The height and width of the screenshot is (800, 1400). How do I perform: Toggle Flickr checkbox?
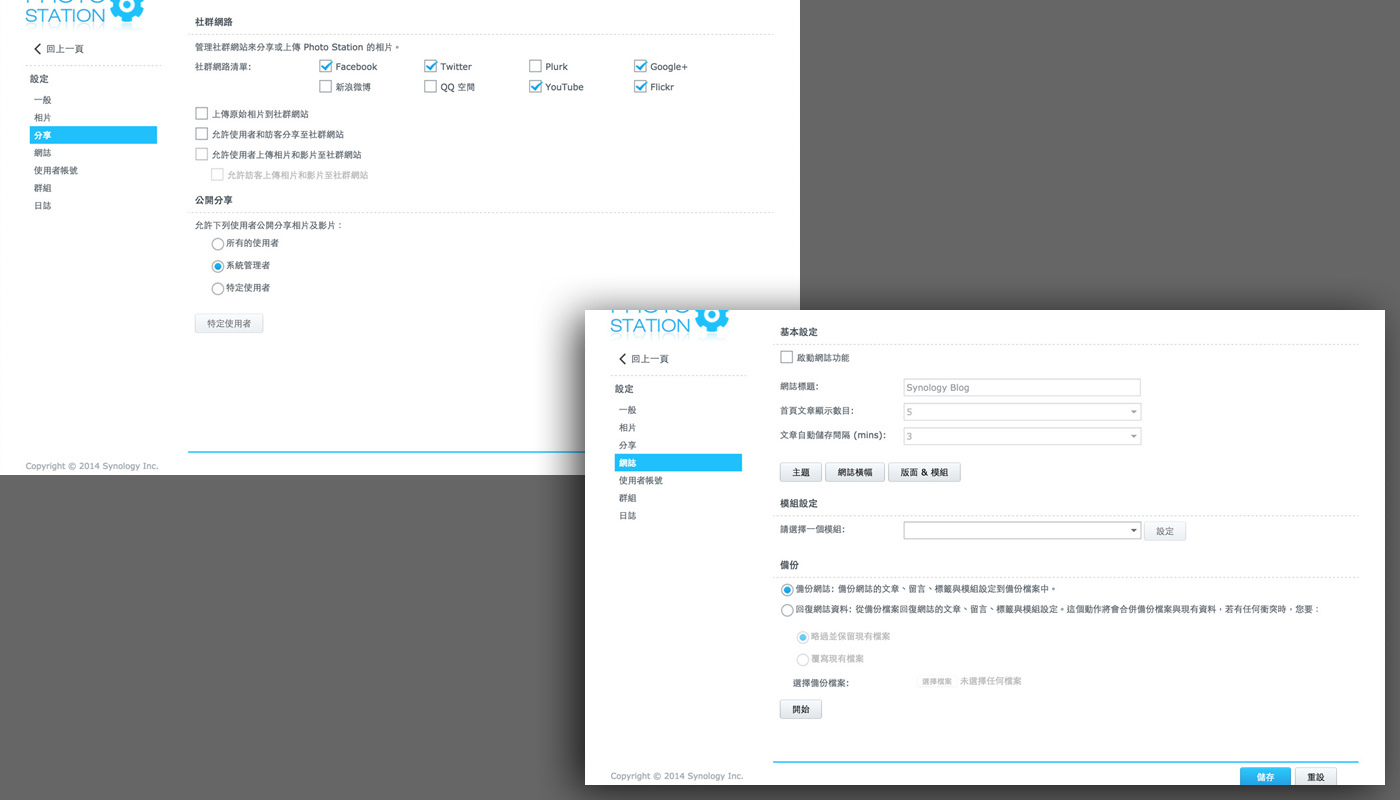(640, 87)
